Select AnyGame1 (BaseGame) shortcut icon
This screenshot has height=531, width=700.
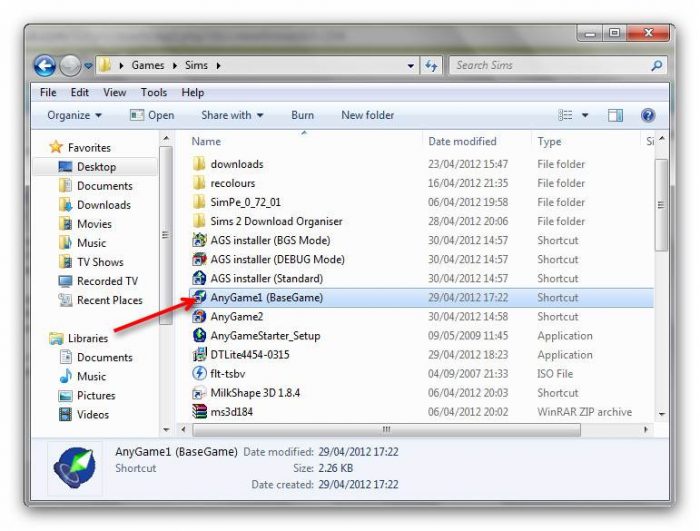(199, 297)
